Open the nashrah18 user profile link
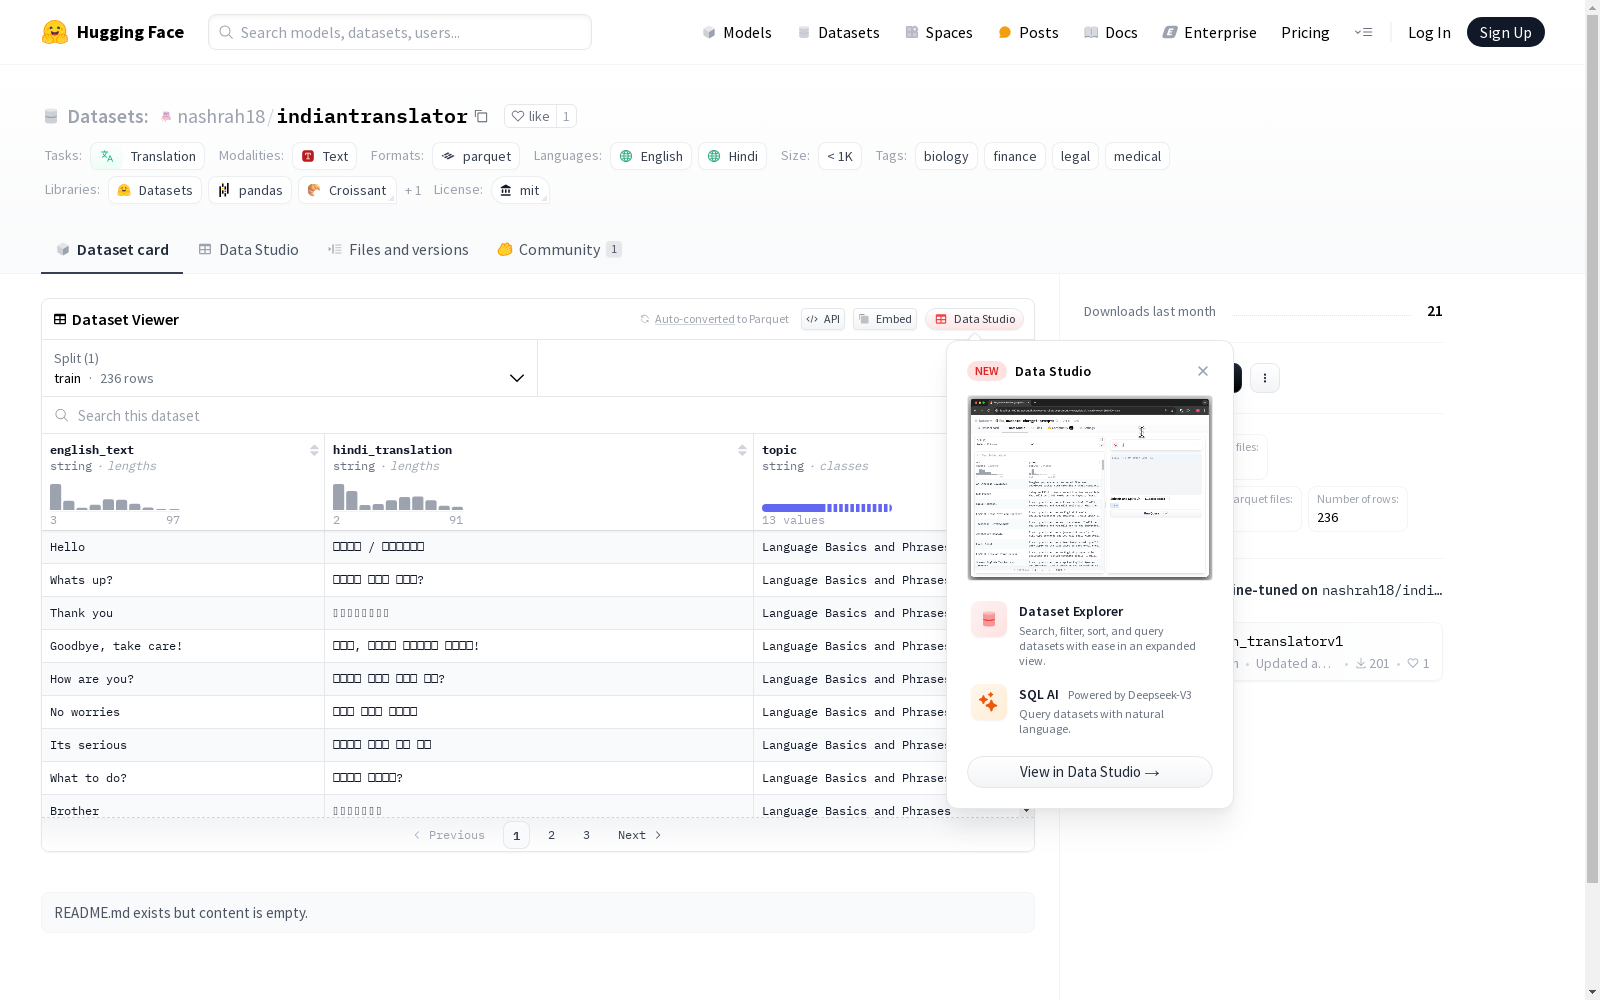Screen dimensions: 1600x1000 click(221, 116)
